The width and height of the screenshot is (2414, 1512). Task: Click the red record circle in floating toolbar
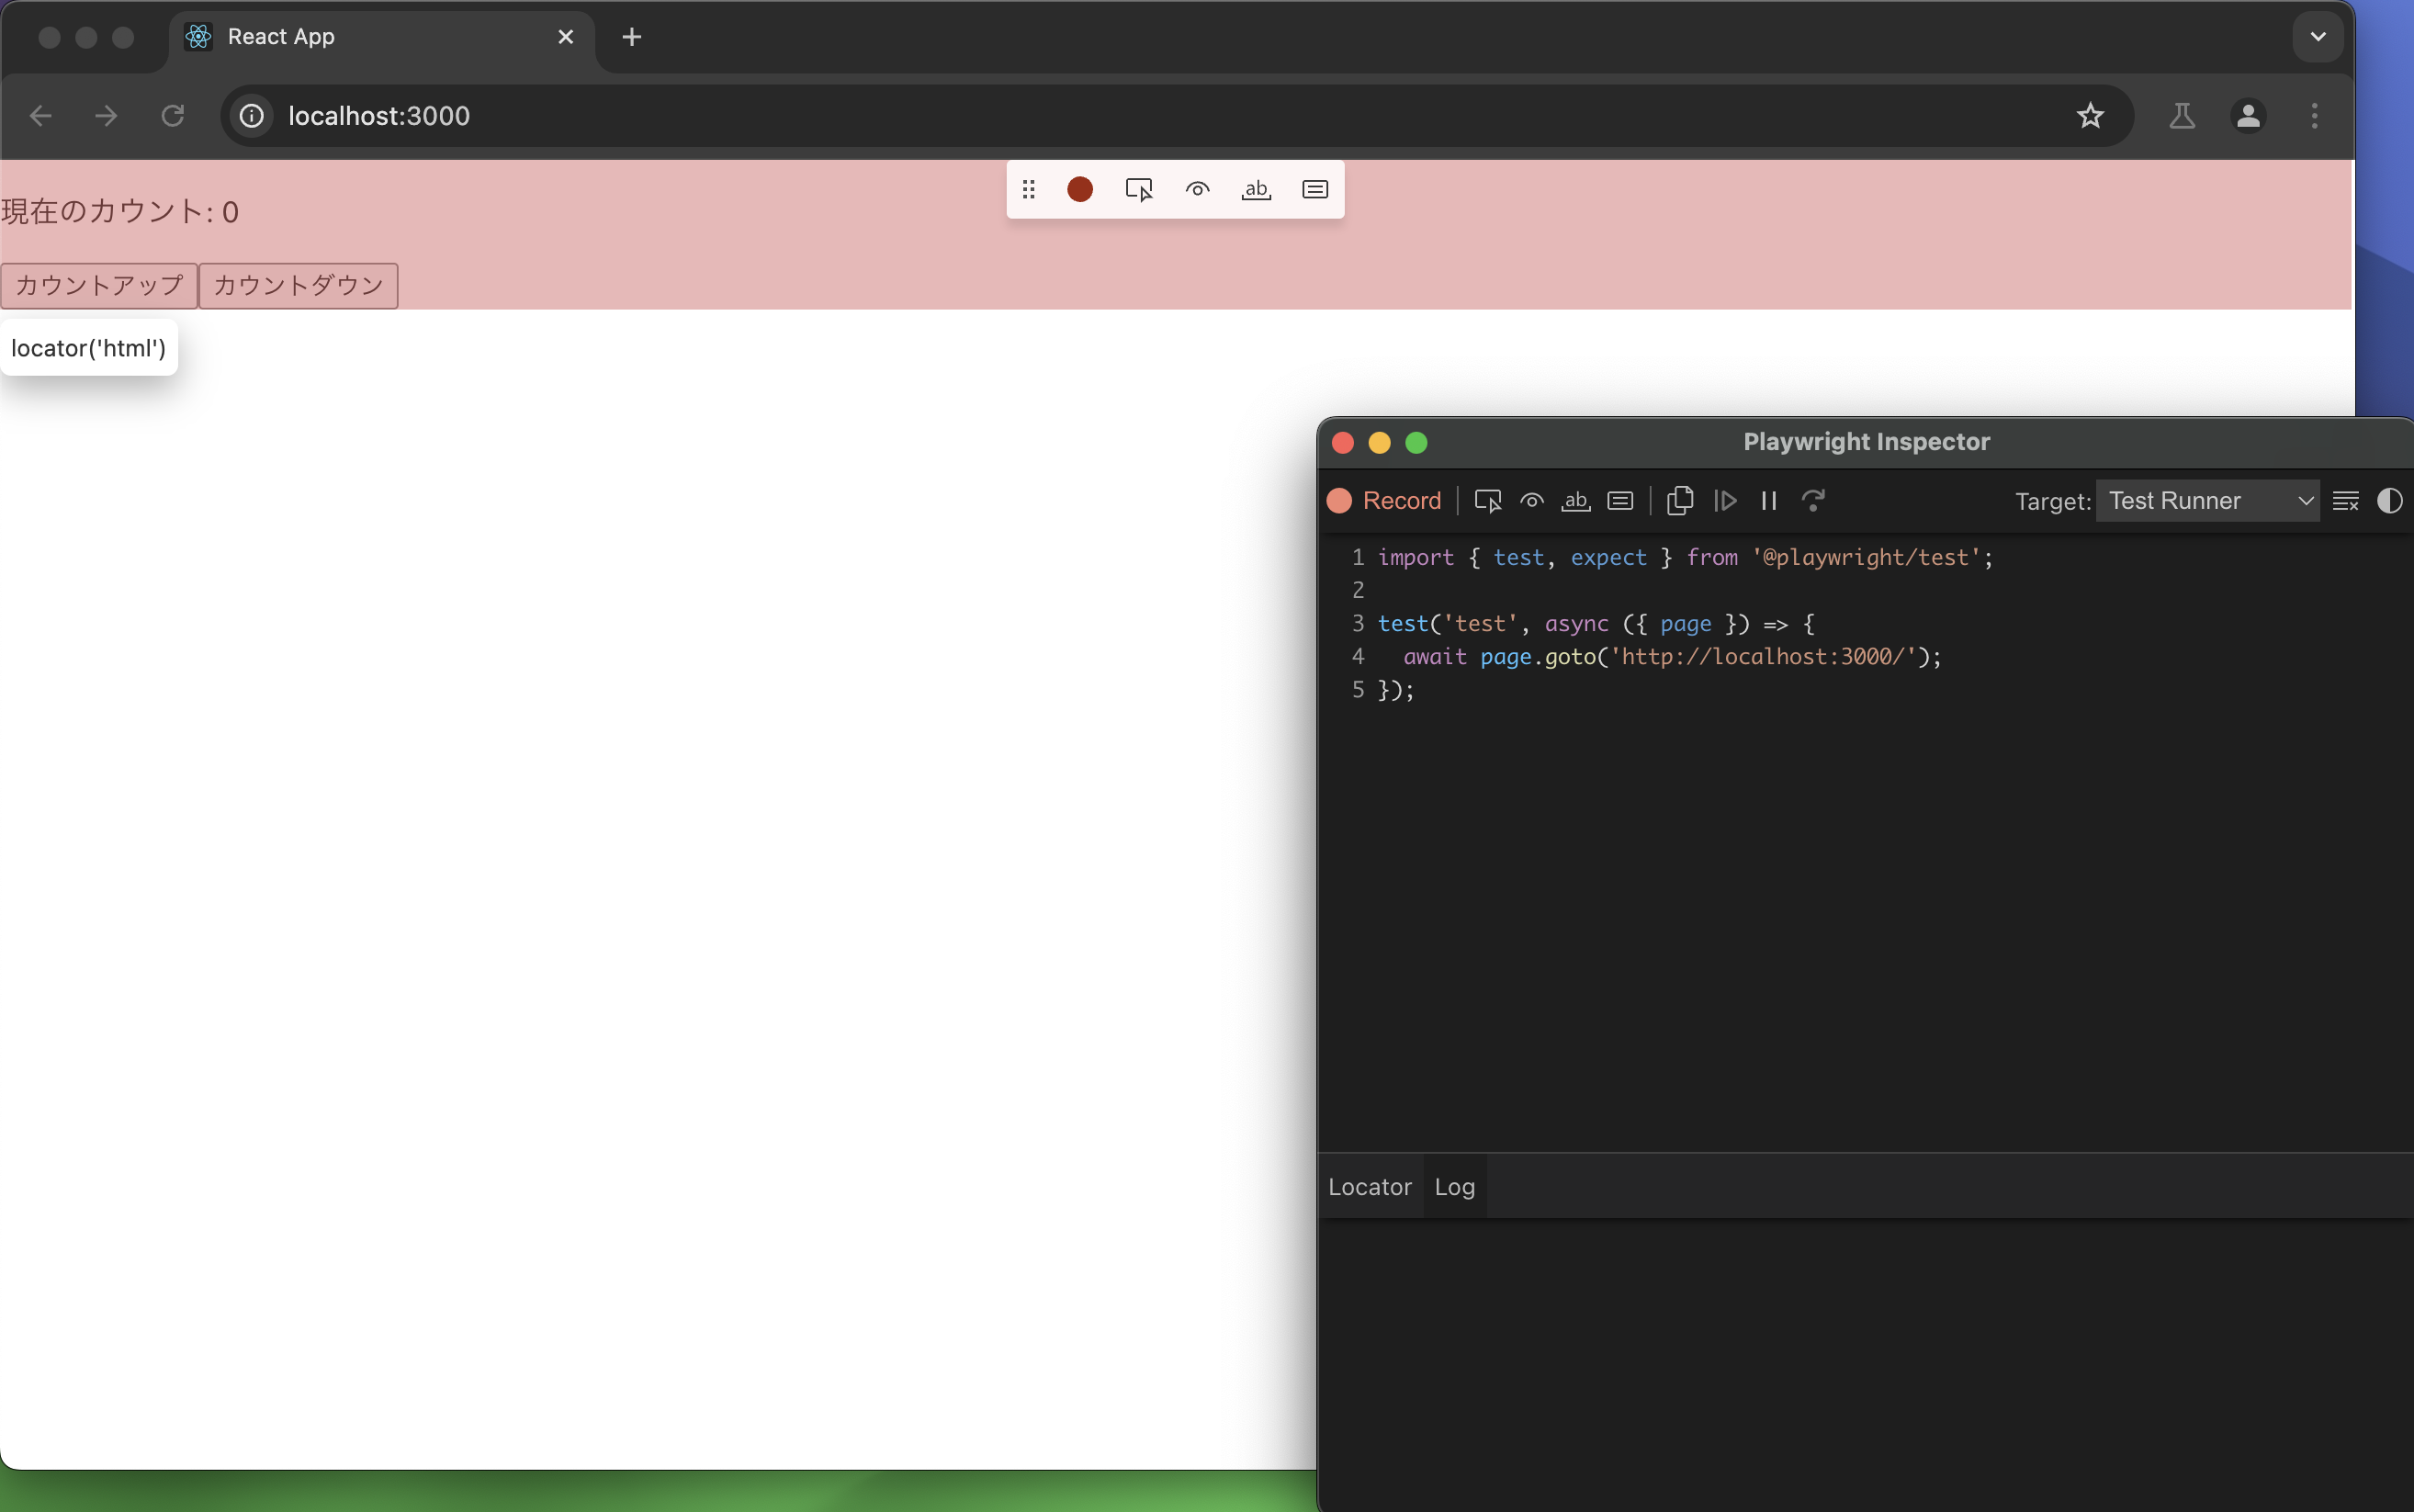click(1080, 189)
